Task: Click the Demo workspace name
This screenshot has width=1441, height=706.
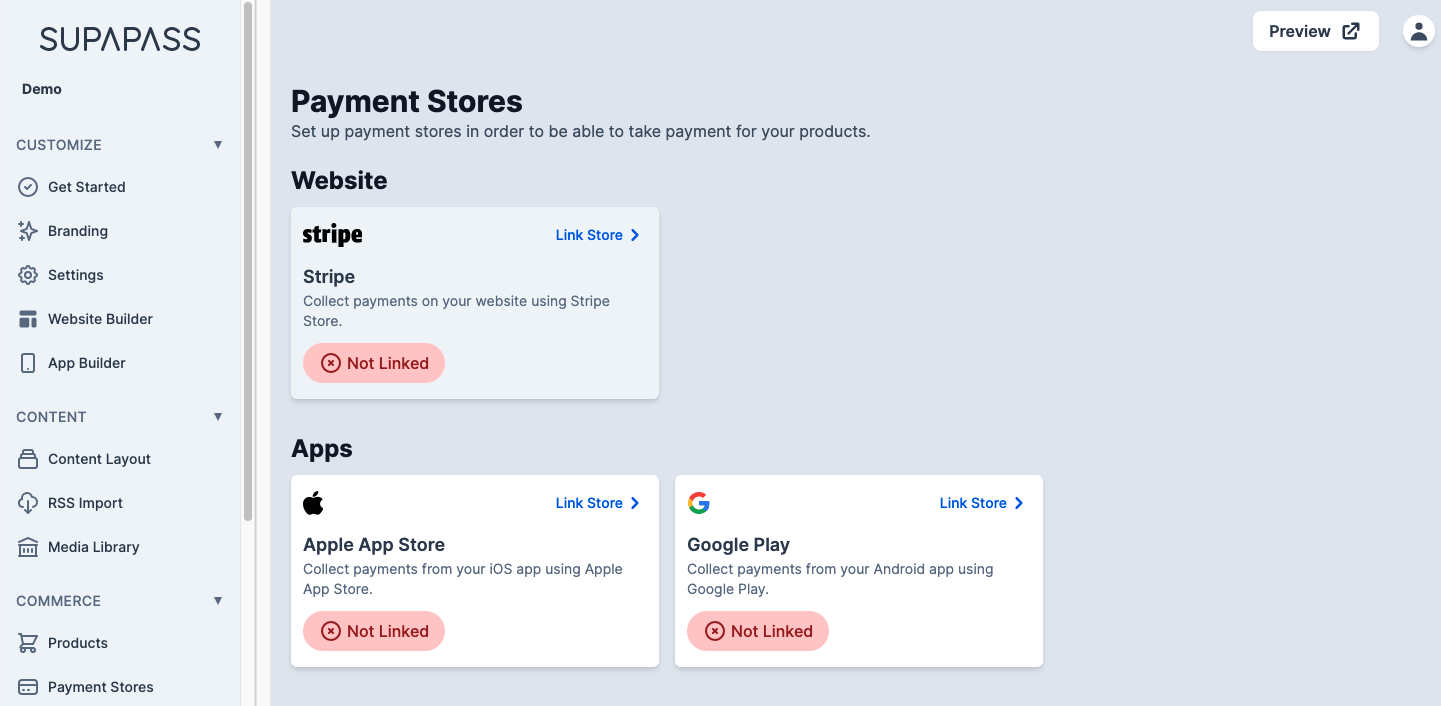Action: tap(42, 89)
